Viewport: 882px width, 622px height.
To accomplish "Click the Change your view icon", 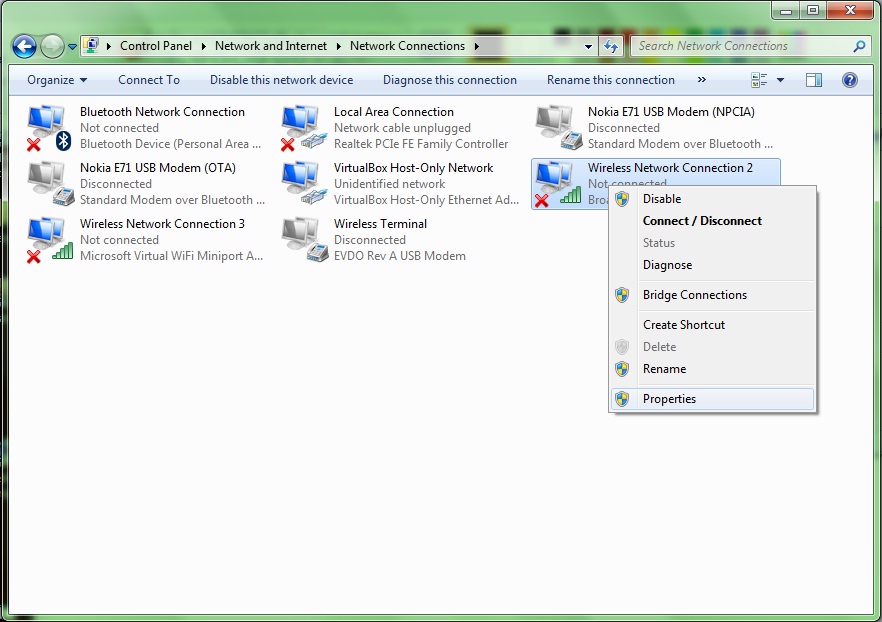I will [759, 80].
